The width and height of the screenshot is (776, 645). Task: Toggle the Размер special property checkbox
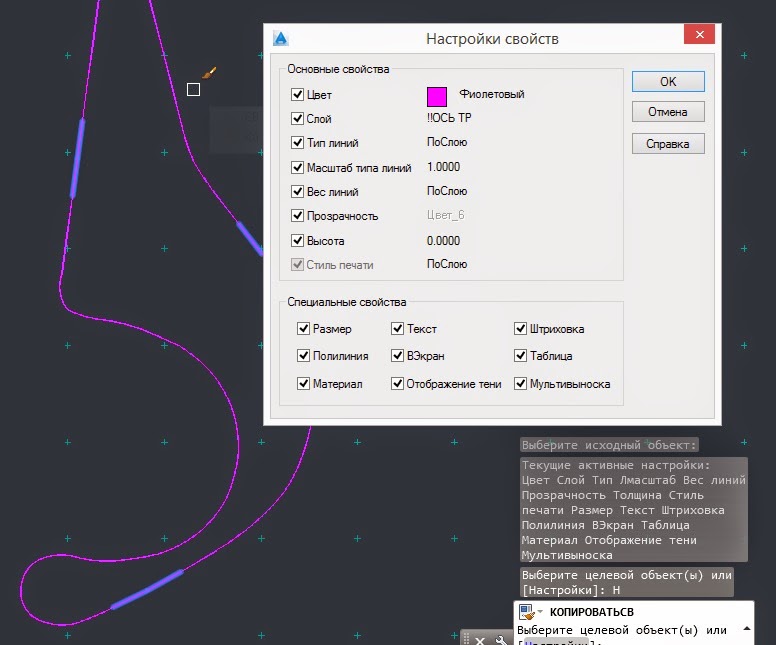coord(303,328)
